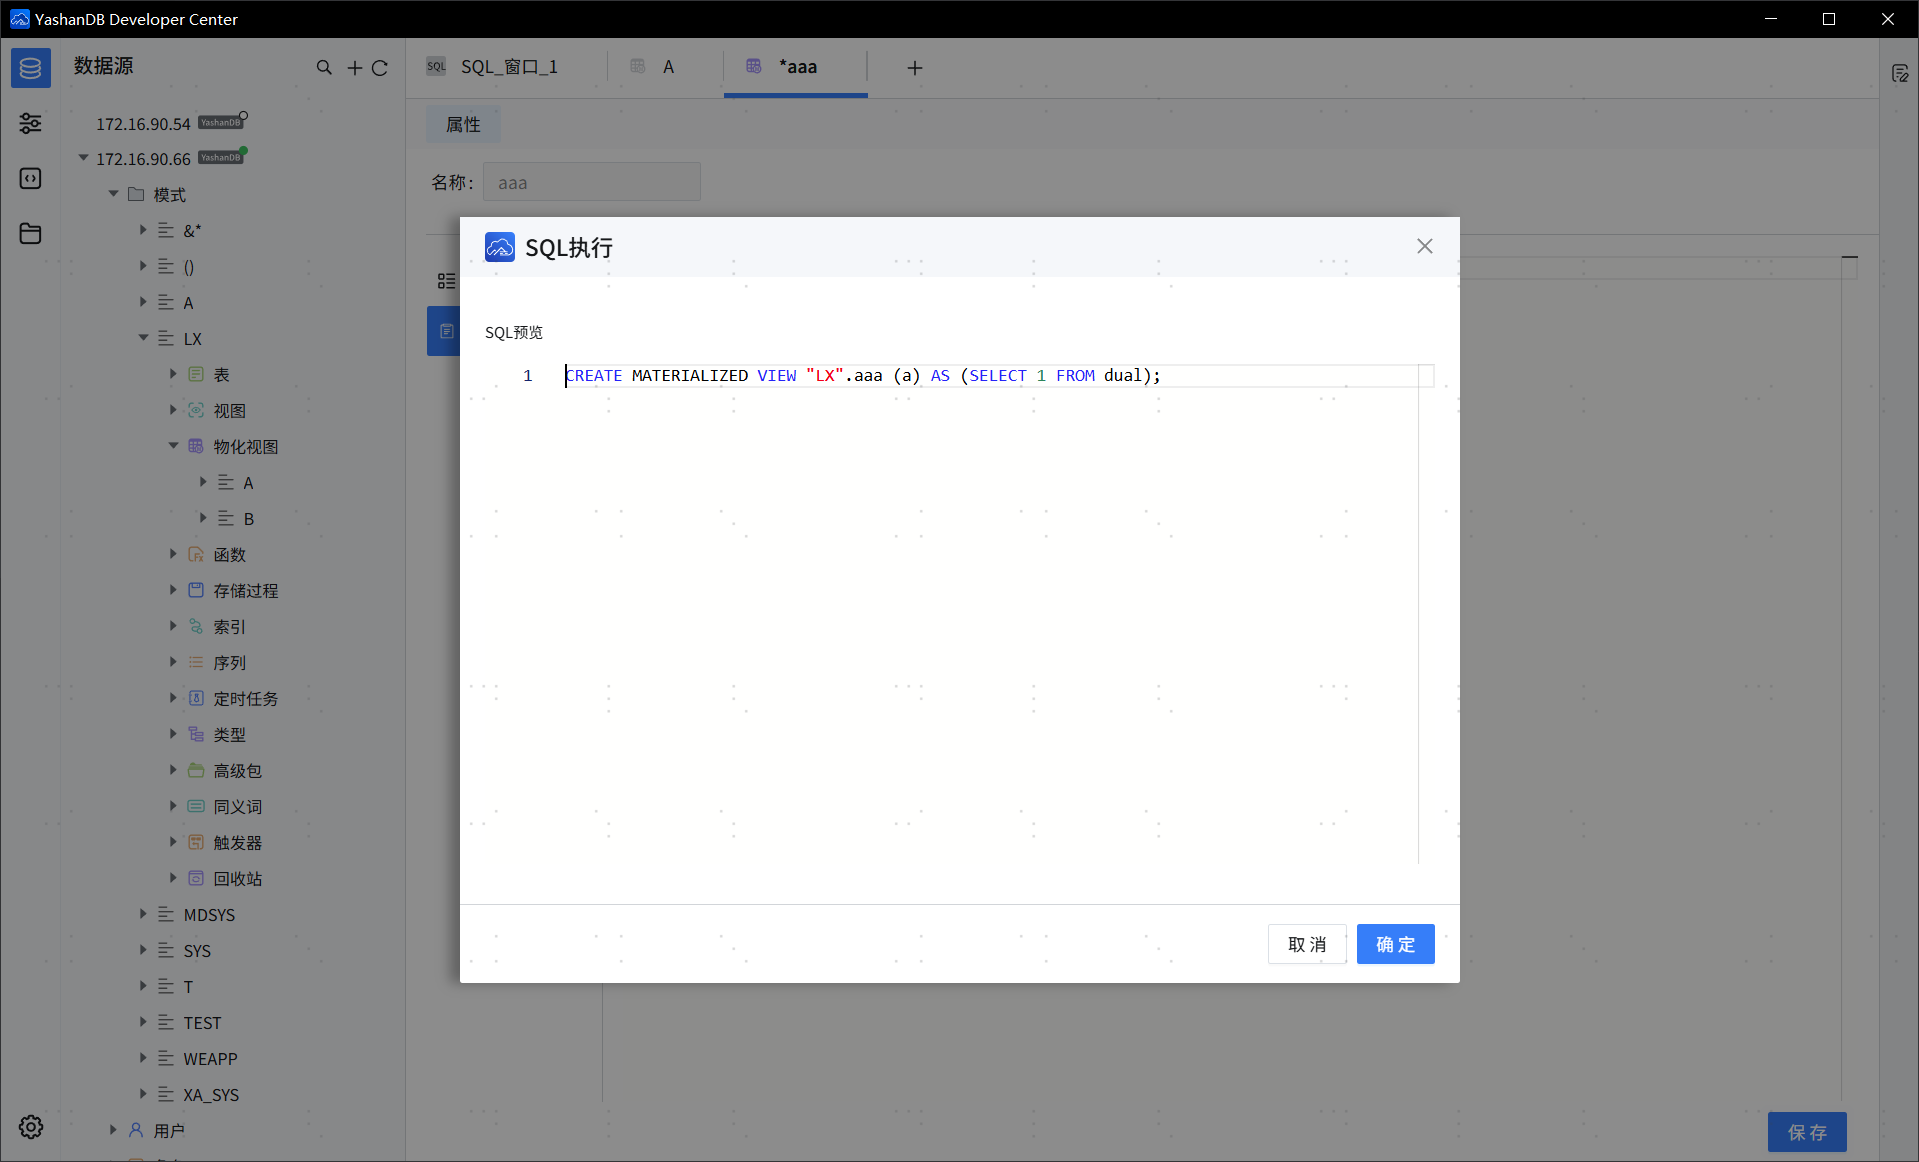Viewport: 1919px width, 1162px height.
Task: Add a new data source with plus icon
Action: pos(354,67)
